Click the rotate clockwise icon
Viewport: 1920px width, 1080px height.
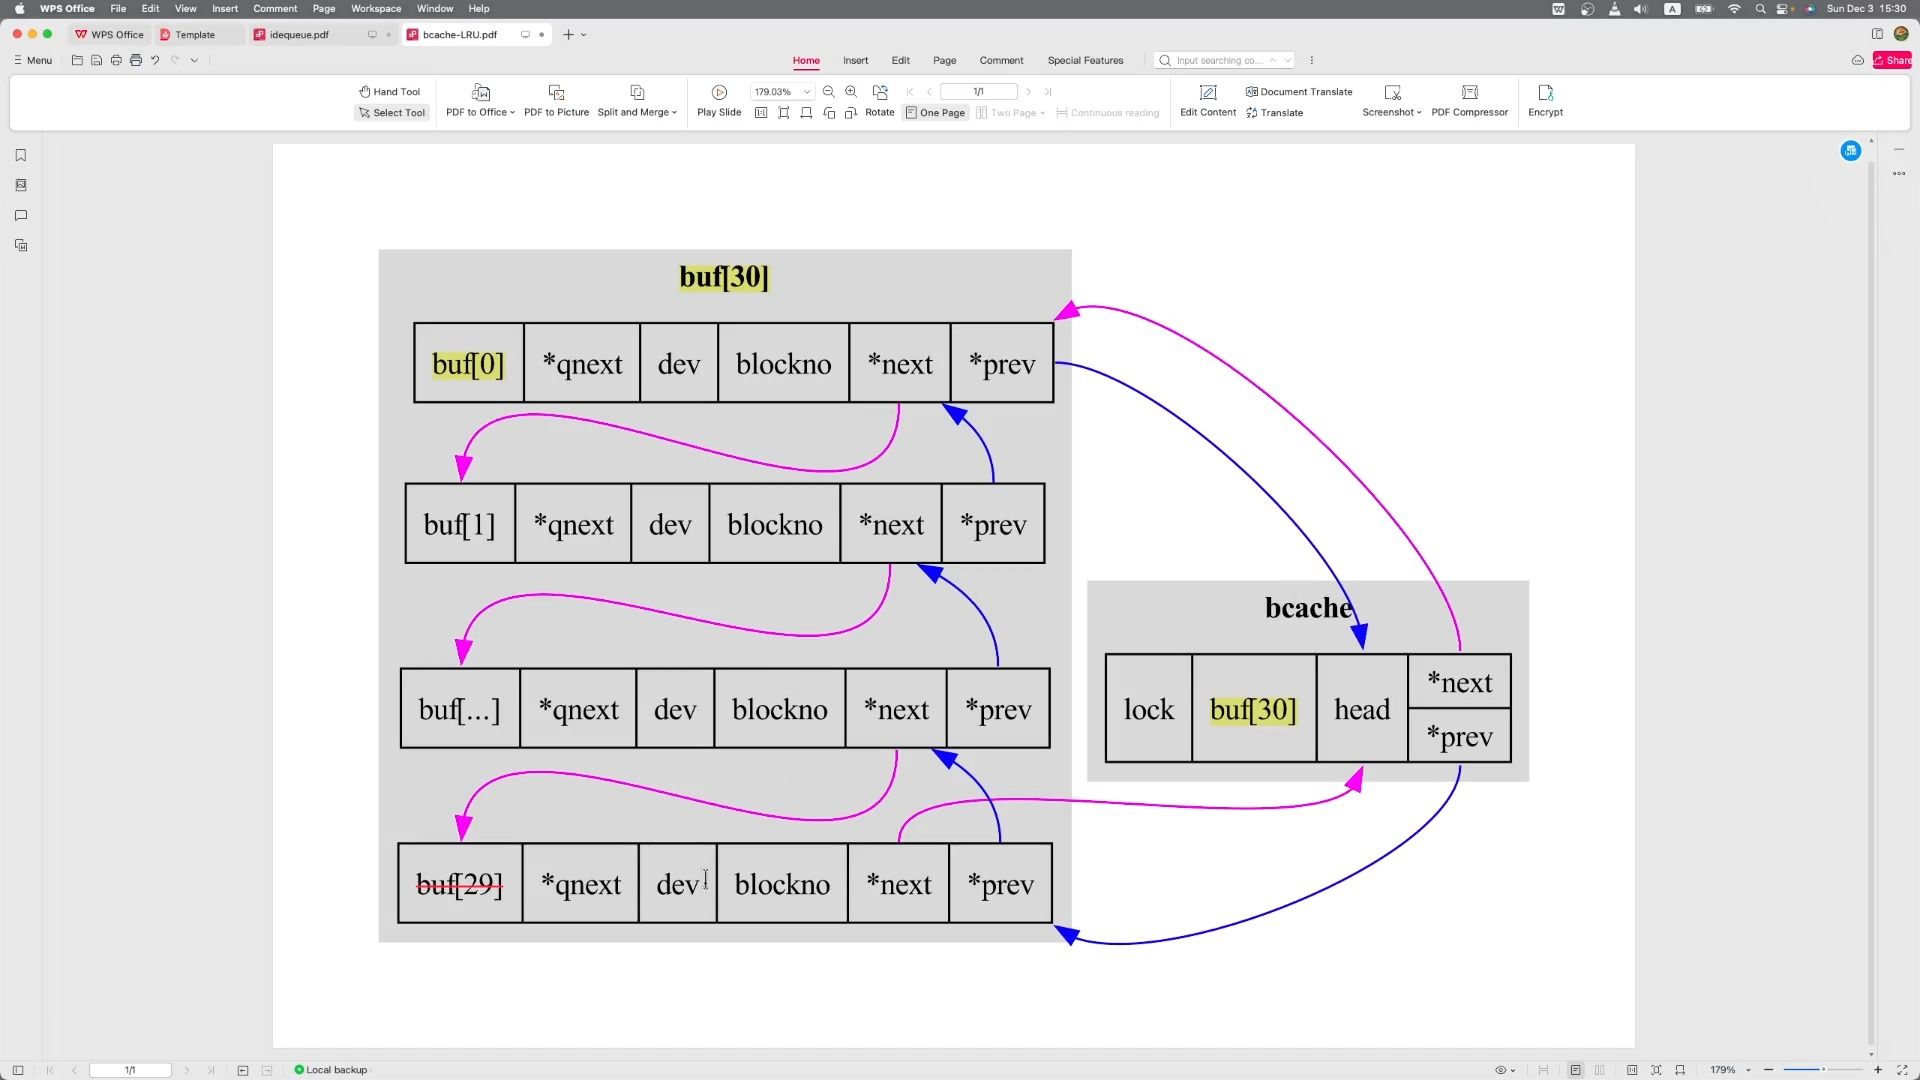(x=851, y=113)
